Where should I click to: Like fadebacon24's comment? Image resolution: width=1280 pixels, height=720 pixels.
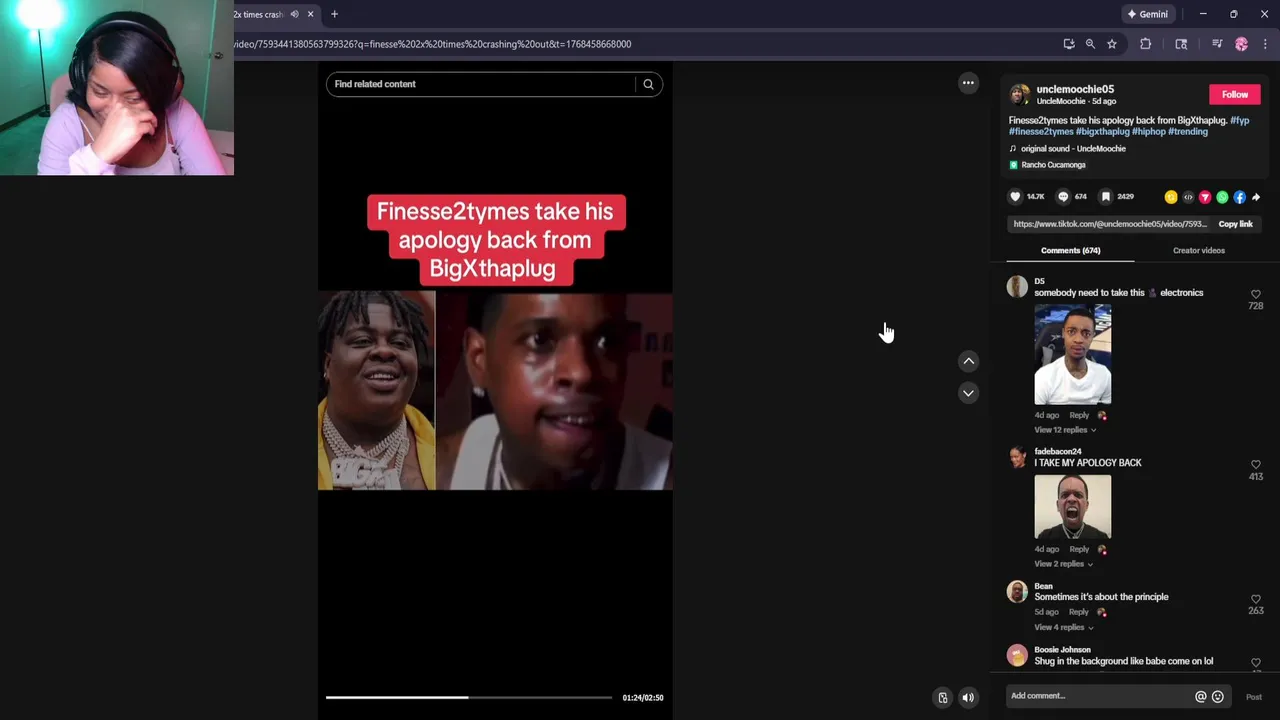[x=1256, y=465]
